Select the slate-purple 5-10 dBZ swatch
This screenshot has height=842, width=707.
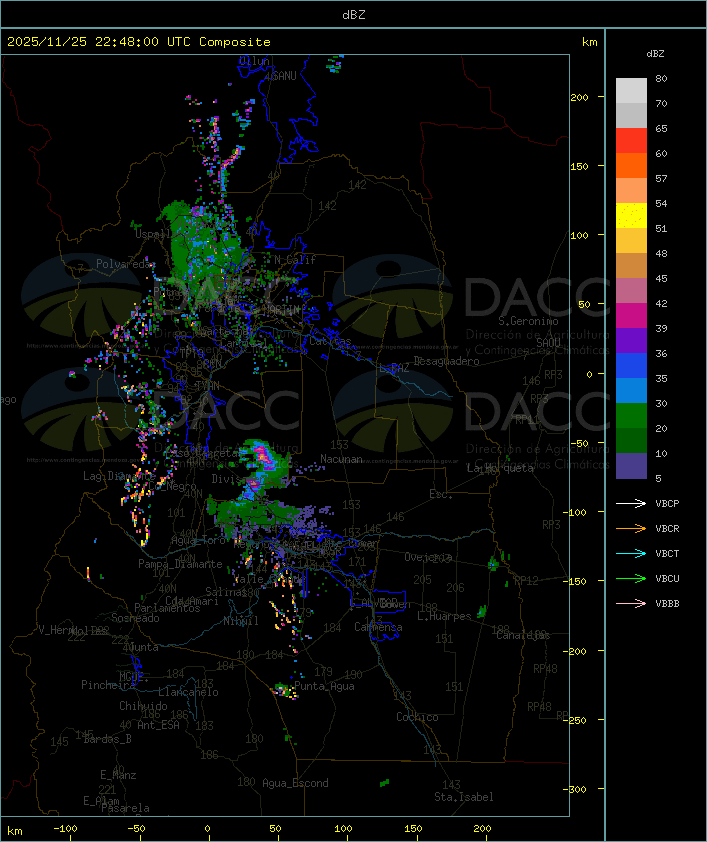point(631,466)
